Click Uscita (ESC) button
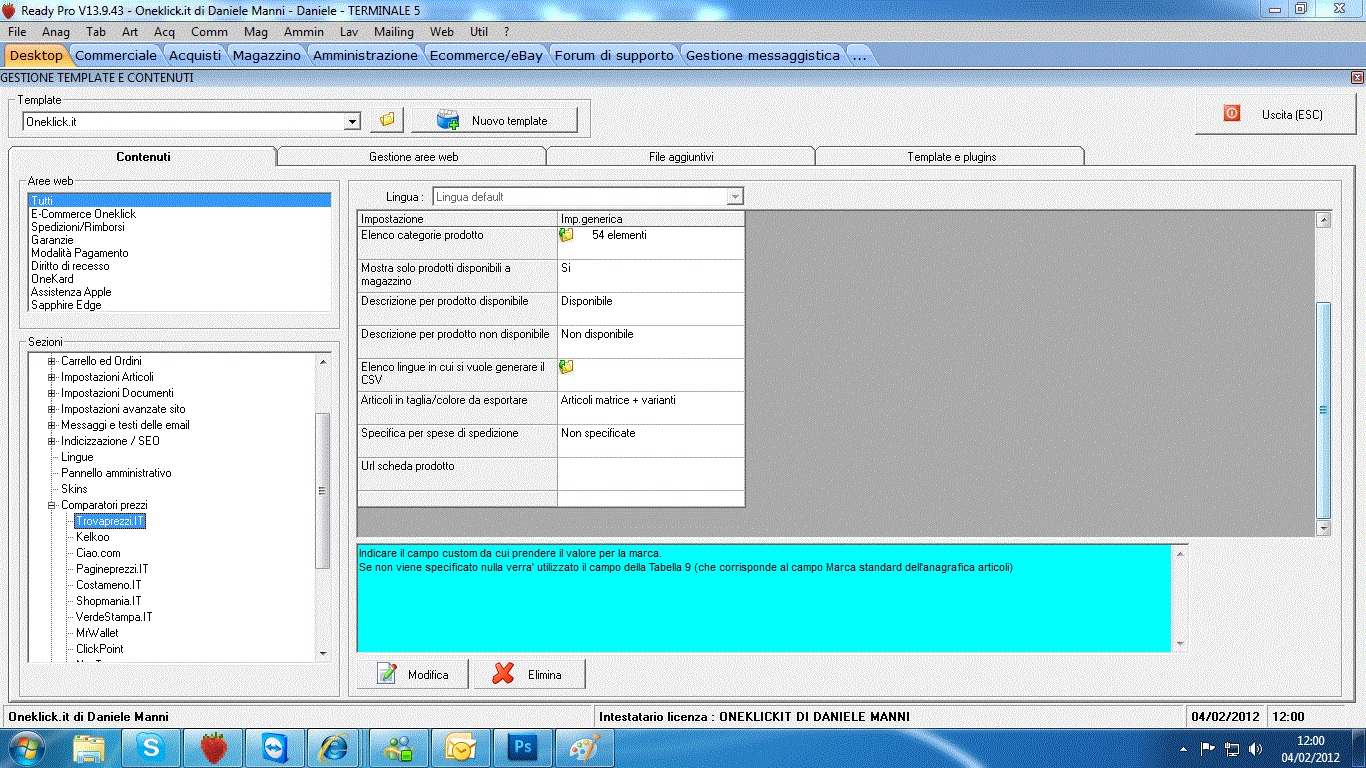Screen dimensions: 1366x768 pyautogui.click(x=1275, y=114)
